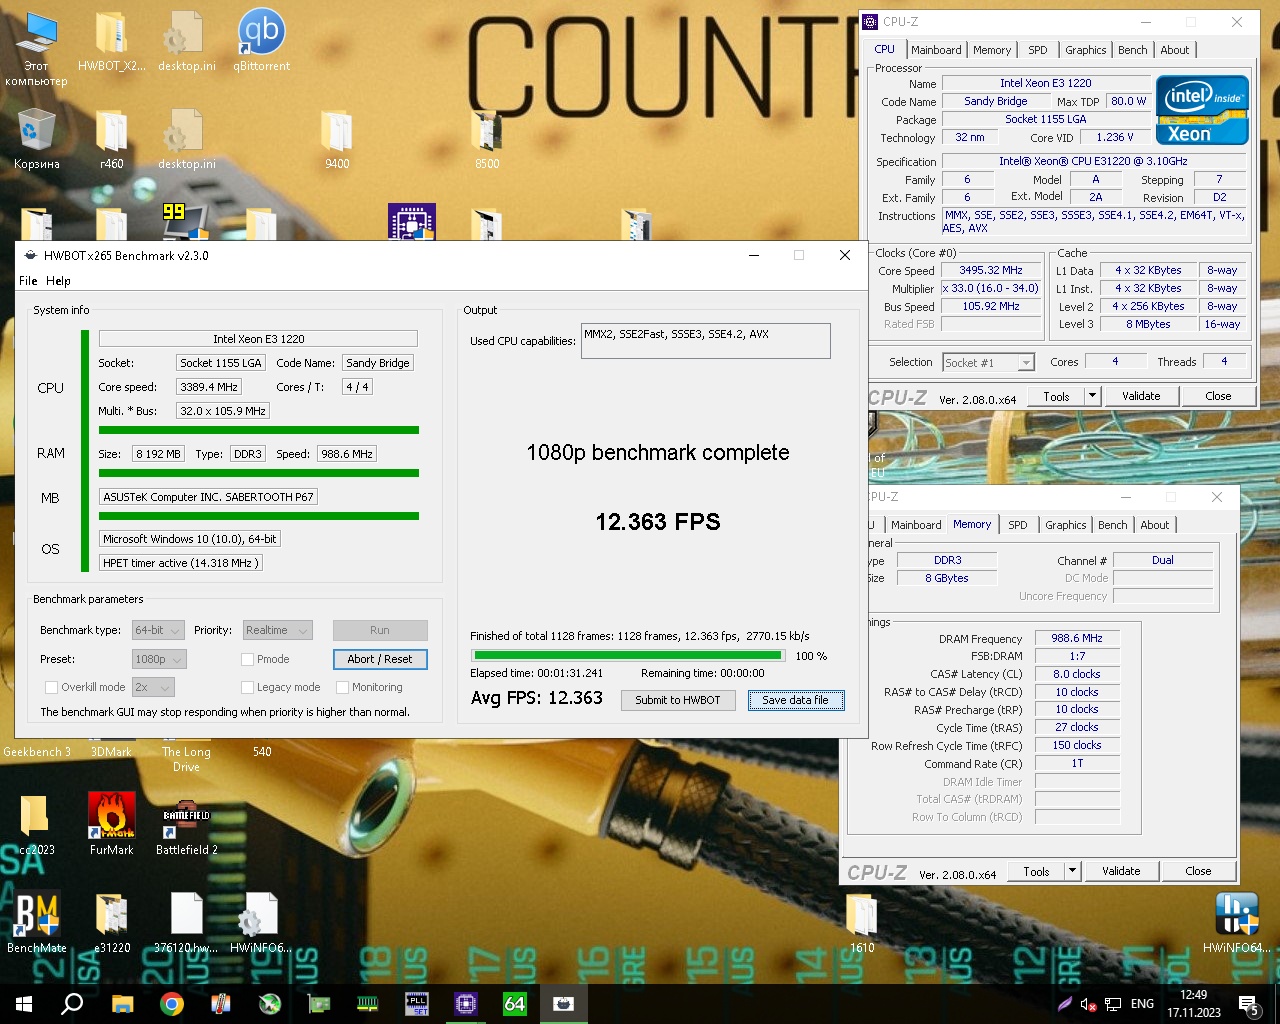
Task: Open the FPS monitor 99 desktop shortcut
Action: tap(186, 222)
